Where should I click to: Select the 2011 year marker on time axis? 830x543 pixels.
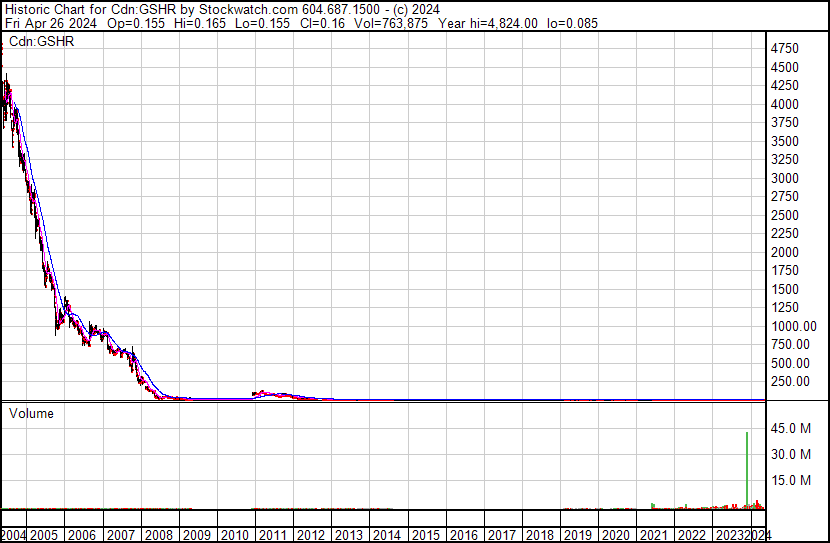(273, 535)
